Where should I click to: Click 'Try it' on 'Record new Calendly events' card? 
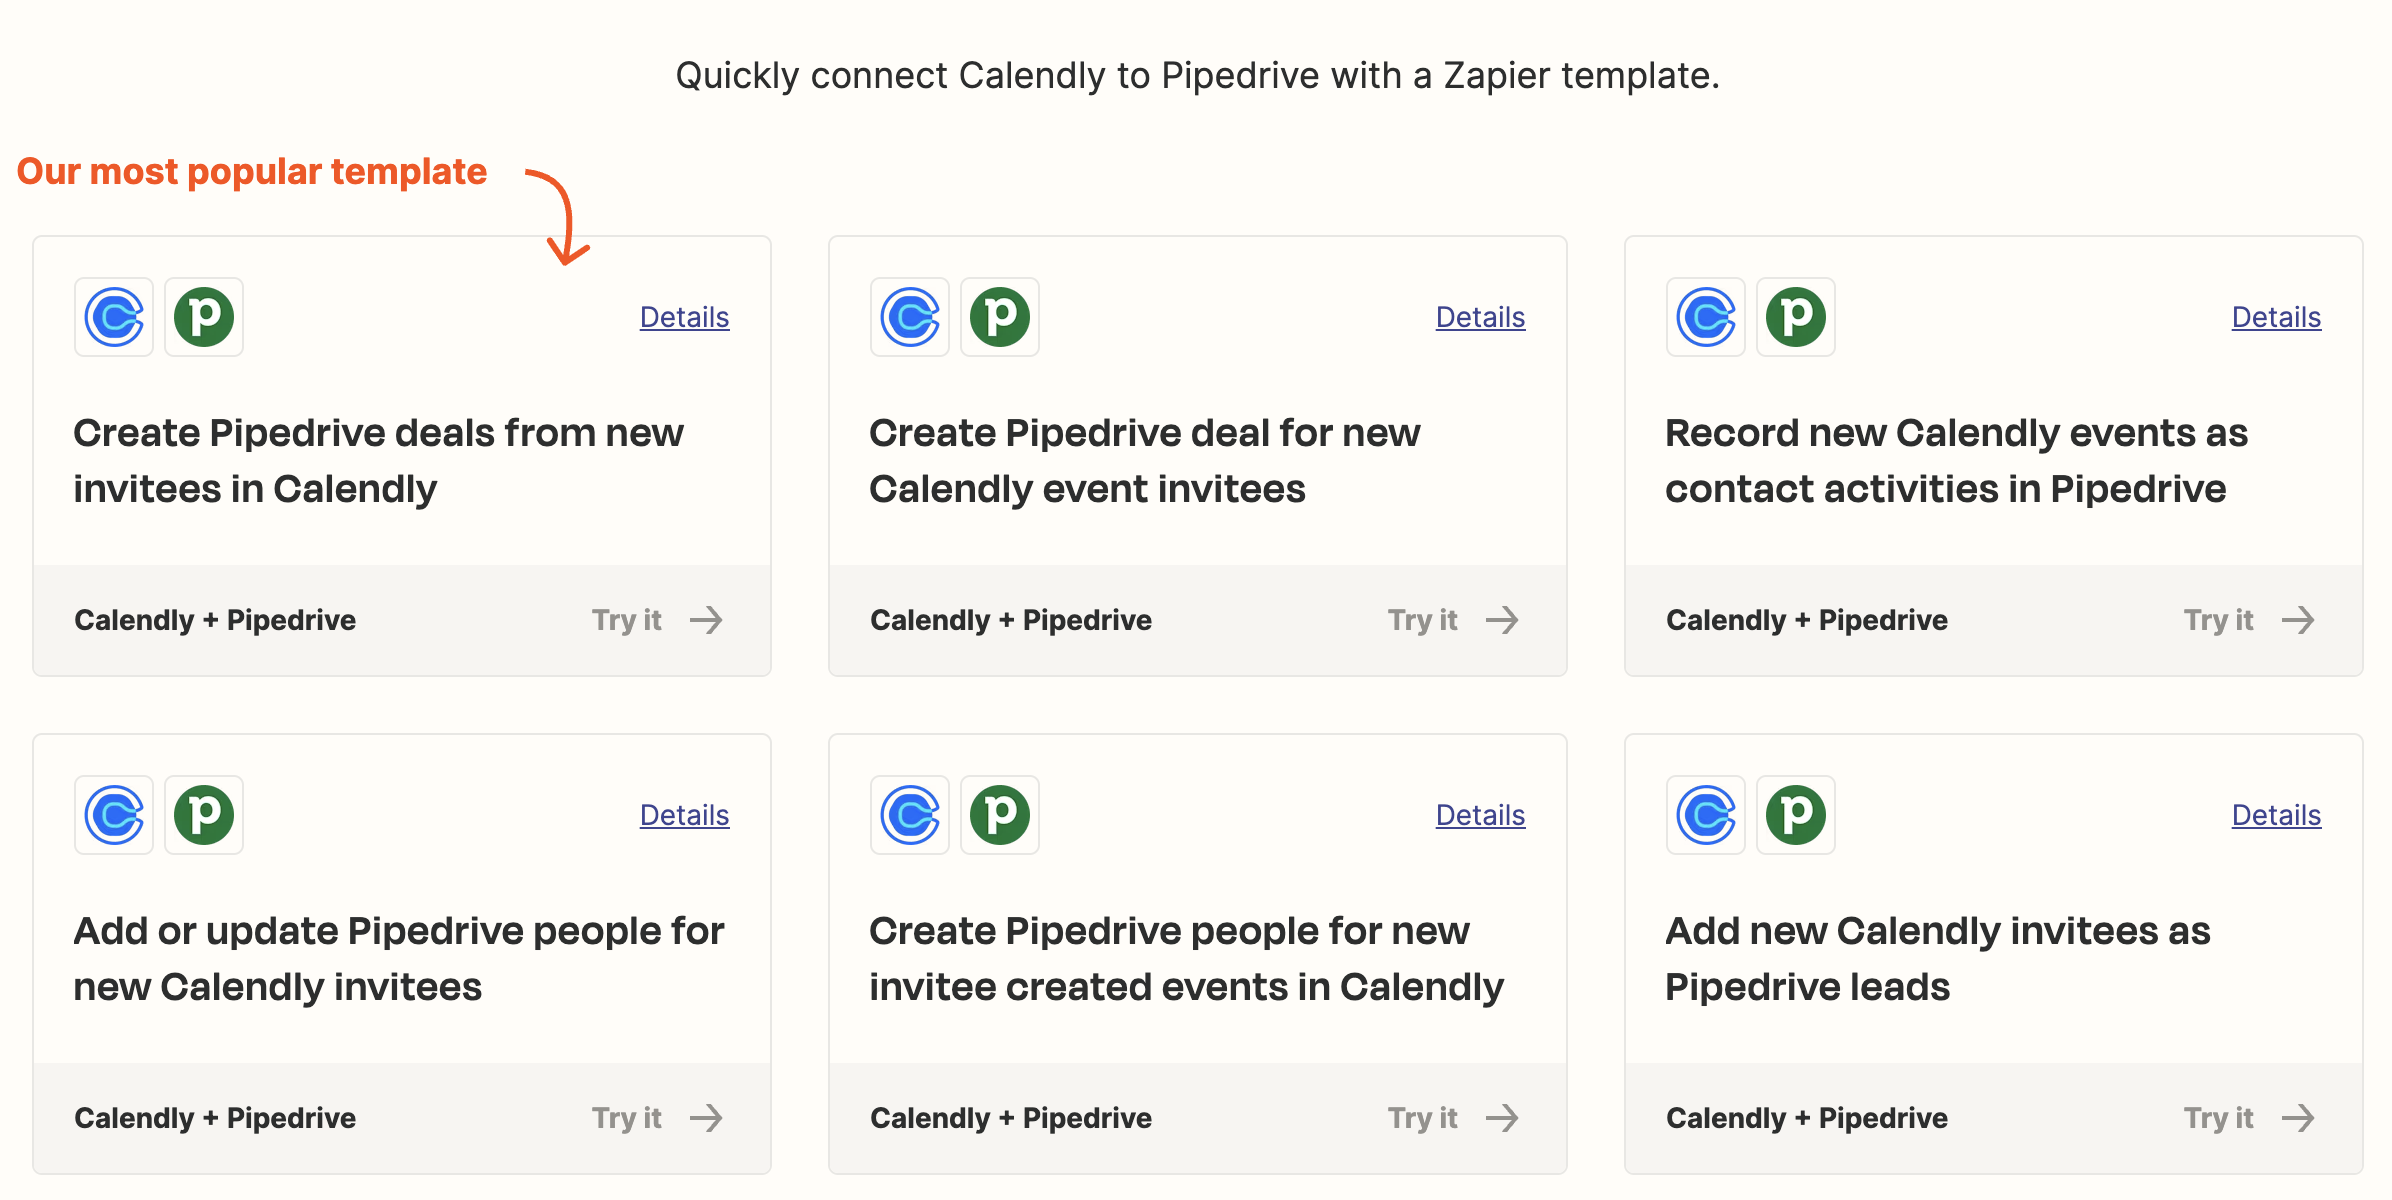(x=2219, y=620)
